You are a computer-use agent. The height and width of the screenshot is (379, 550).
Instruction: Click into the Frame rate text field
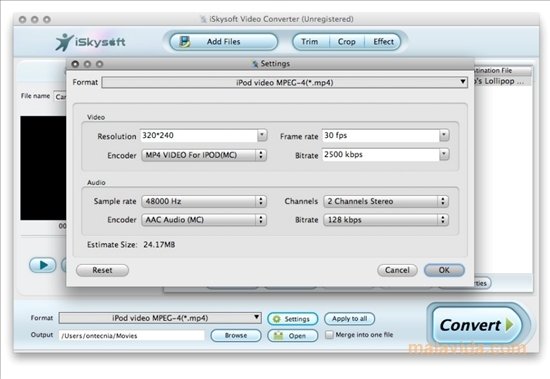point(381,135)
